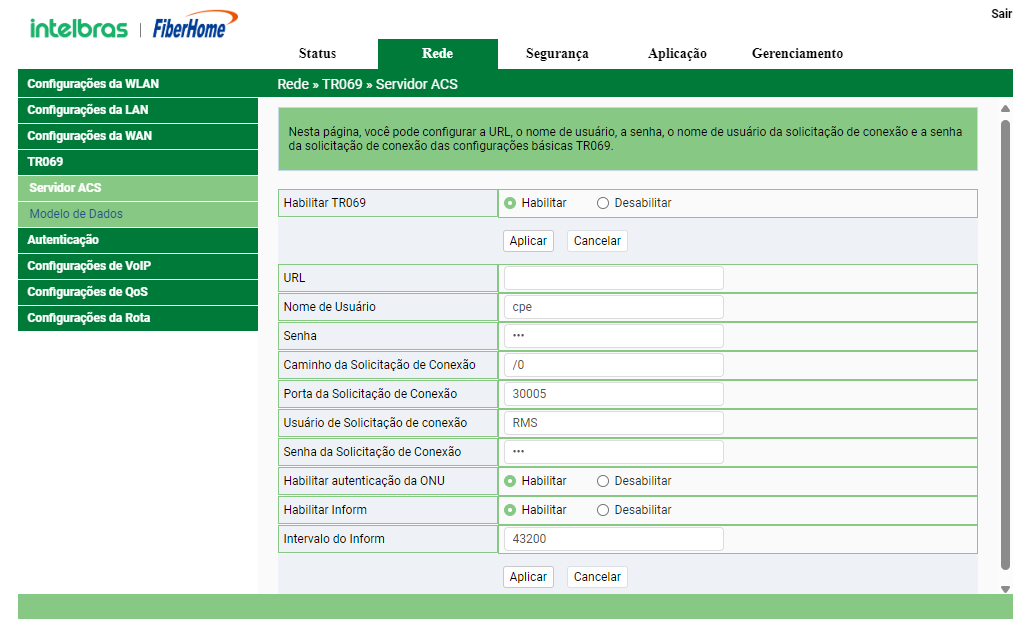Viewport: 1024px width, 625px height.
Task: Expand Configurações de QoS menu
Action: pos(138,292)
